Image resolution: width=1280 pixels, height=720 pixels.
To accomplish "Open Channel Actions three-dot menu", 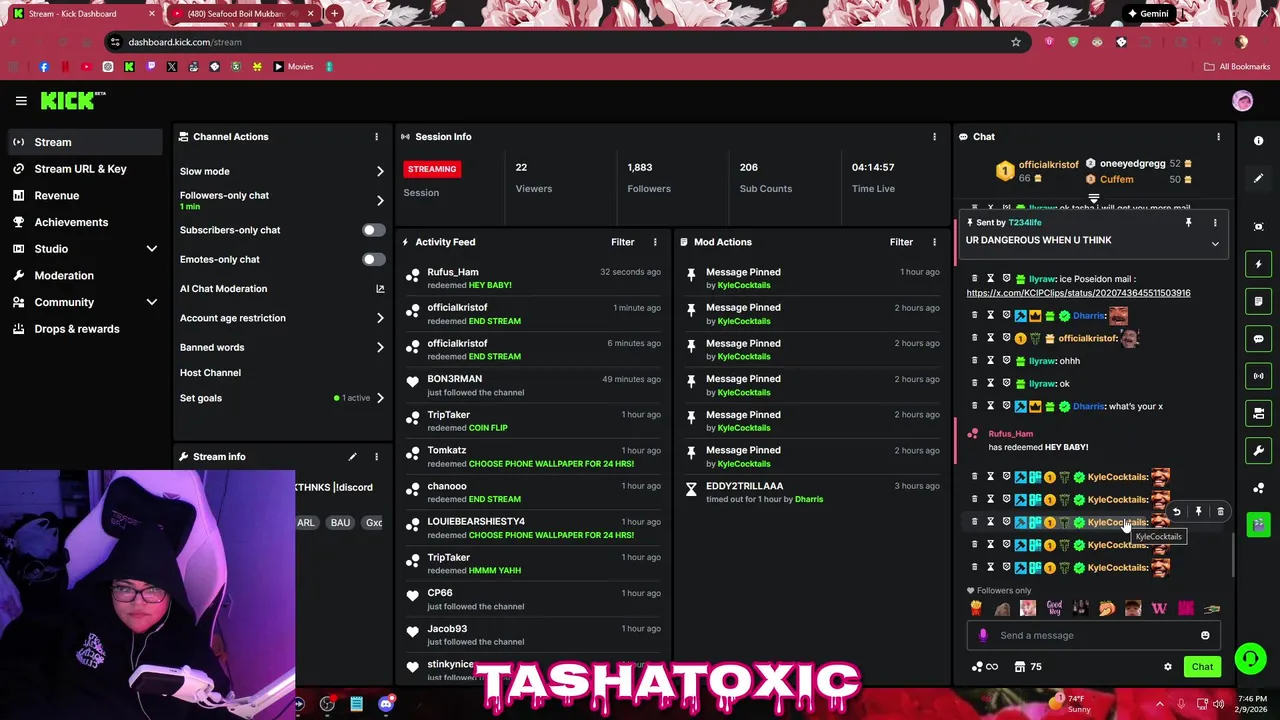I will tap(376, 137).
